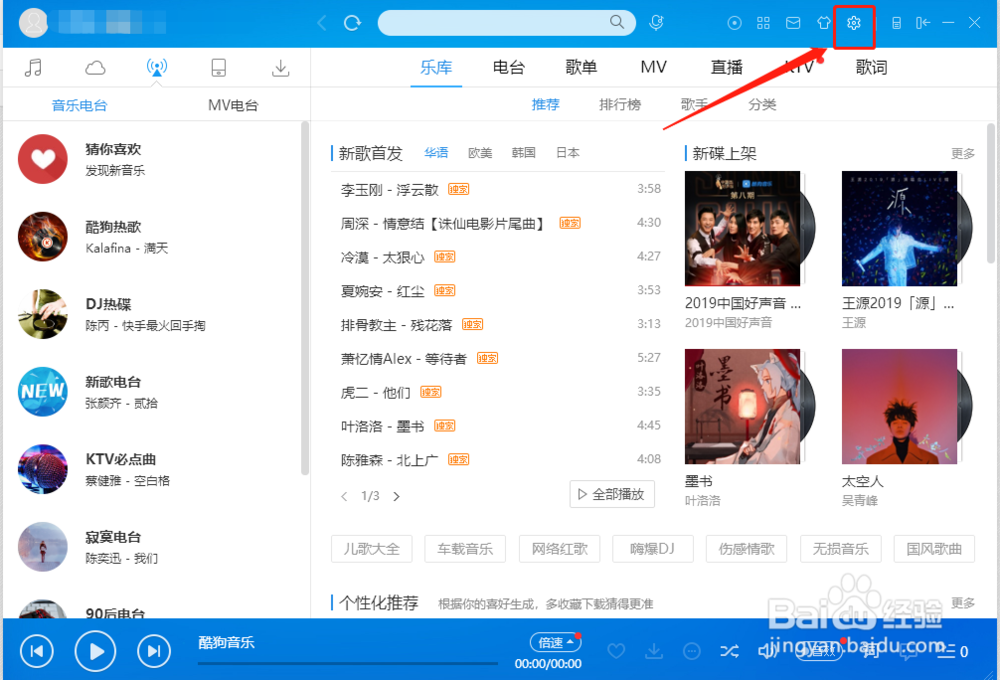Open the cloud music icon
1000x680 pixels.
[95, 68]
